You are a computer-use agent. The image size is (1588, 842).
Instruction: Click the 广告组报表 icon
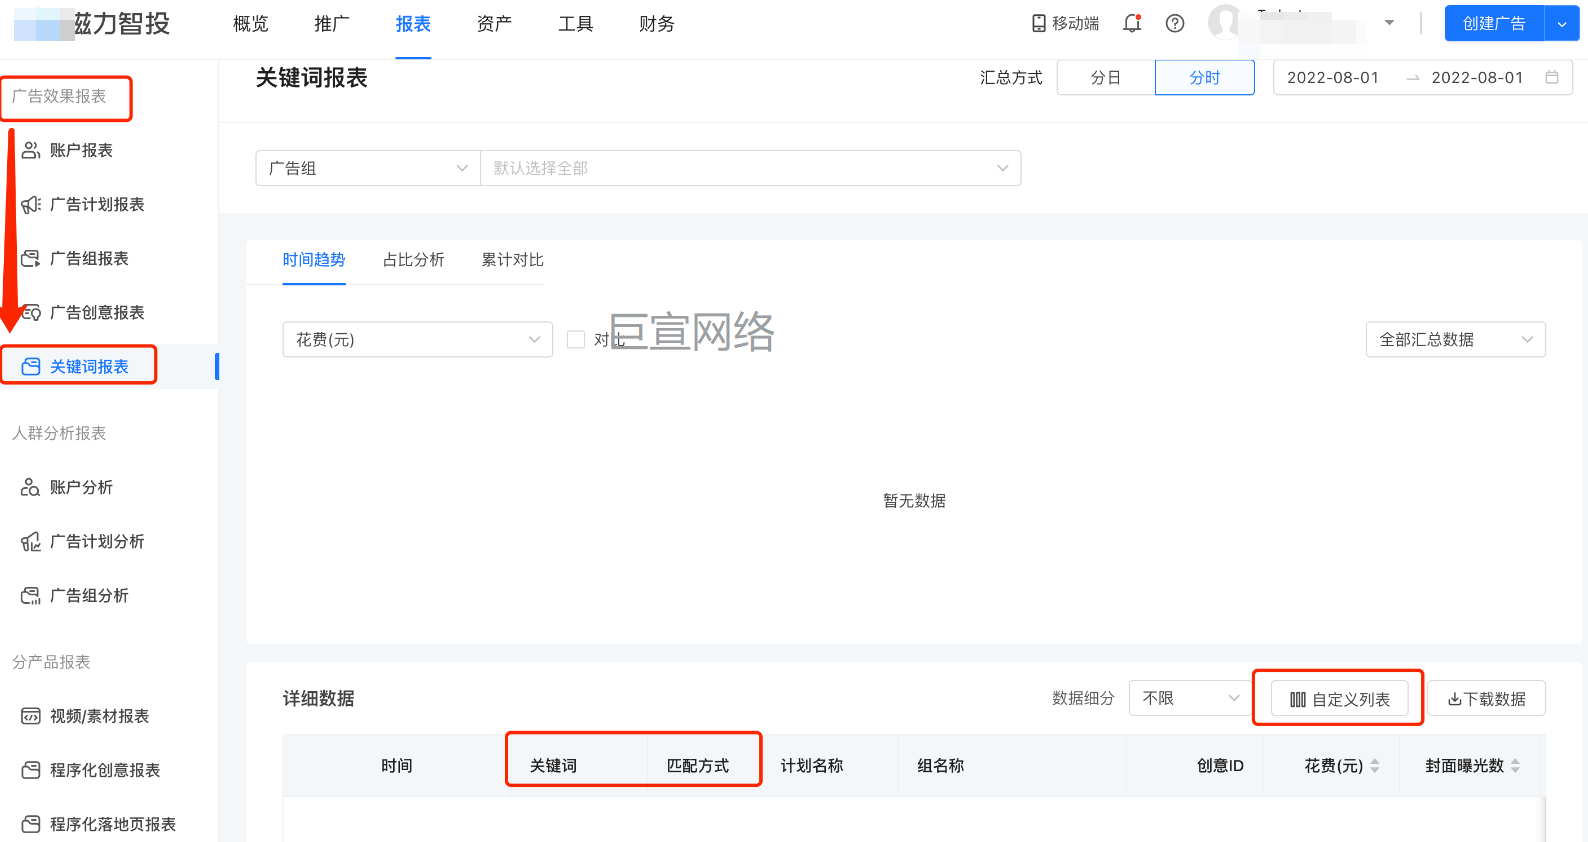point(31,258)
